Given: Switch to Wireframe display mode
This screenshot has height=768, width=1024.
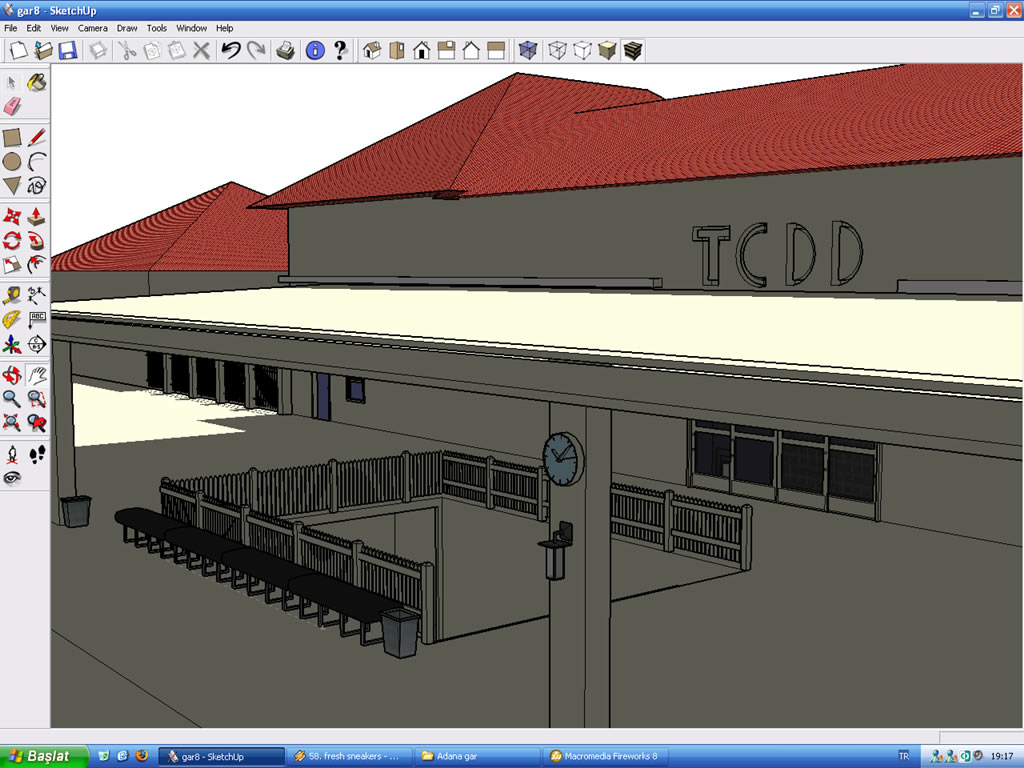Looking at the screenshot, I should click(x=557, y=50).
